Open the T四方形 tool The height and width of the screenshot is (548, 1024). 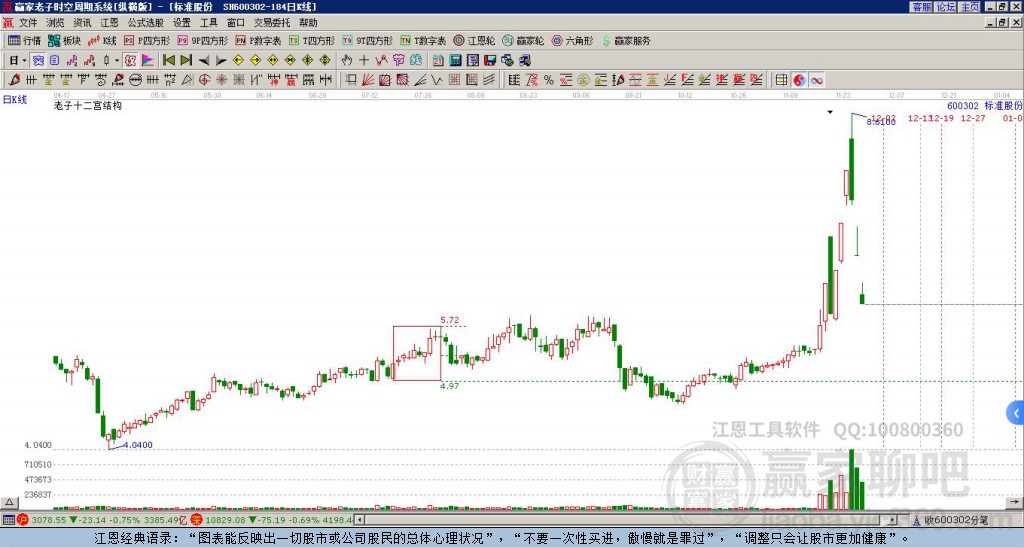[312, 40]
